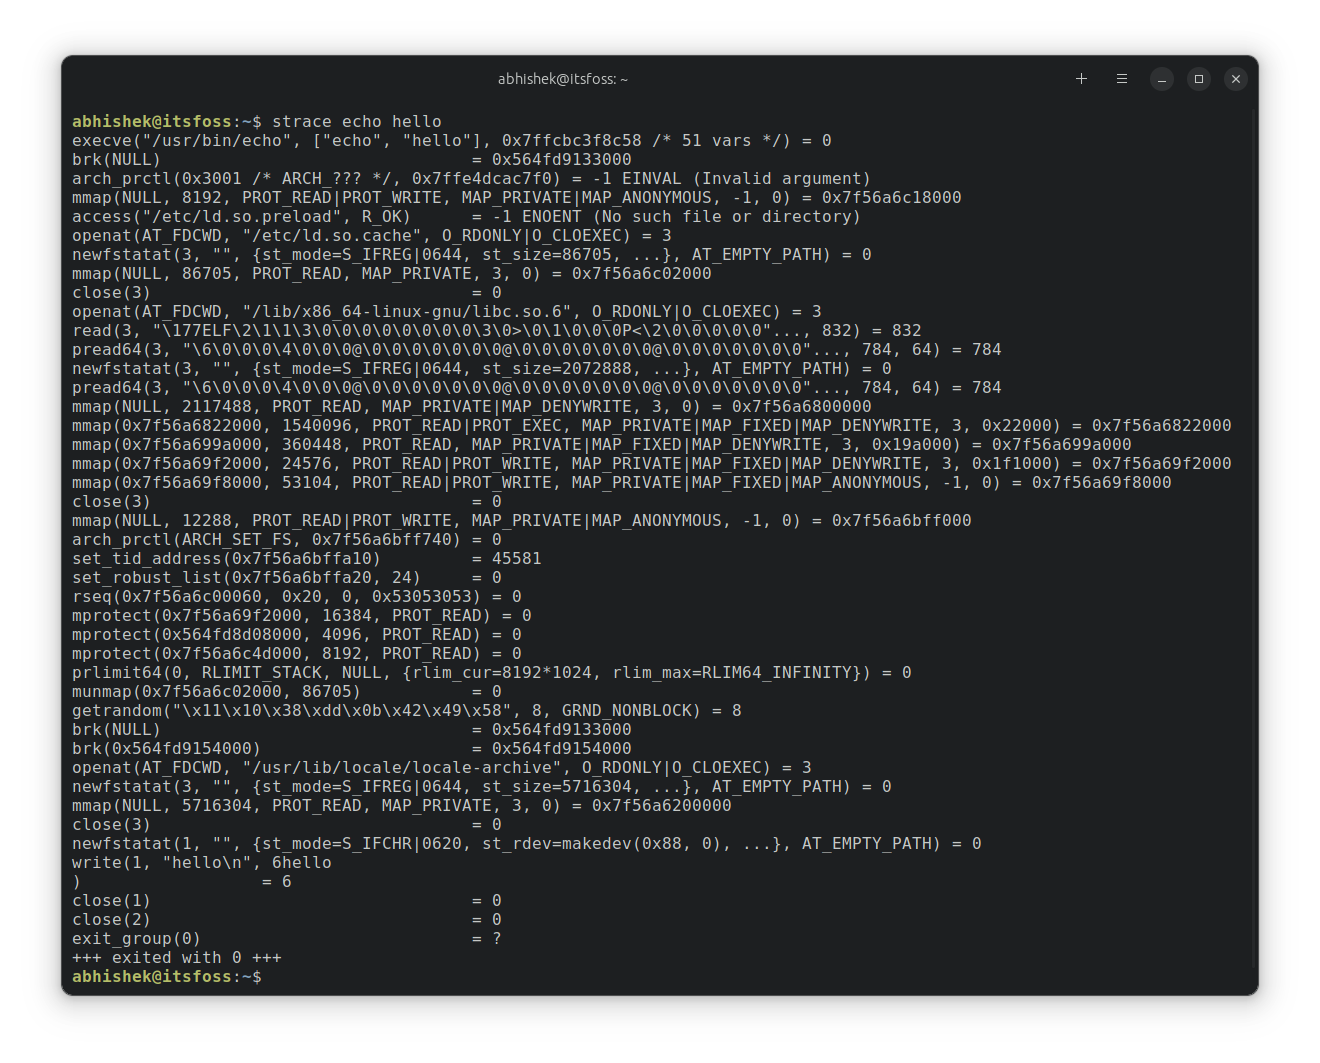Click the exit_group(0) line
This screenshot has width=1320, height=1063.
click(x=287, y=939)
